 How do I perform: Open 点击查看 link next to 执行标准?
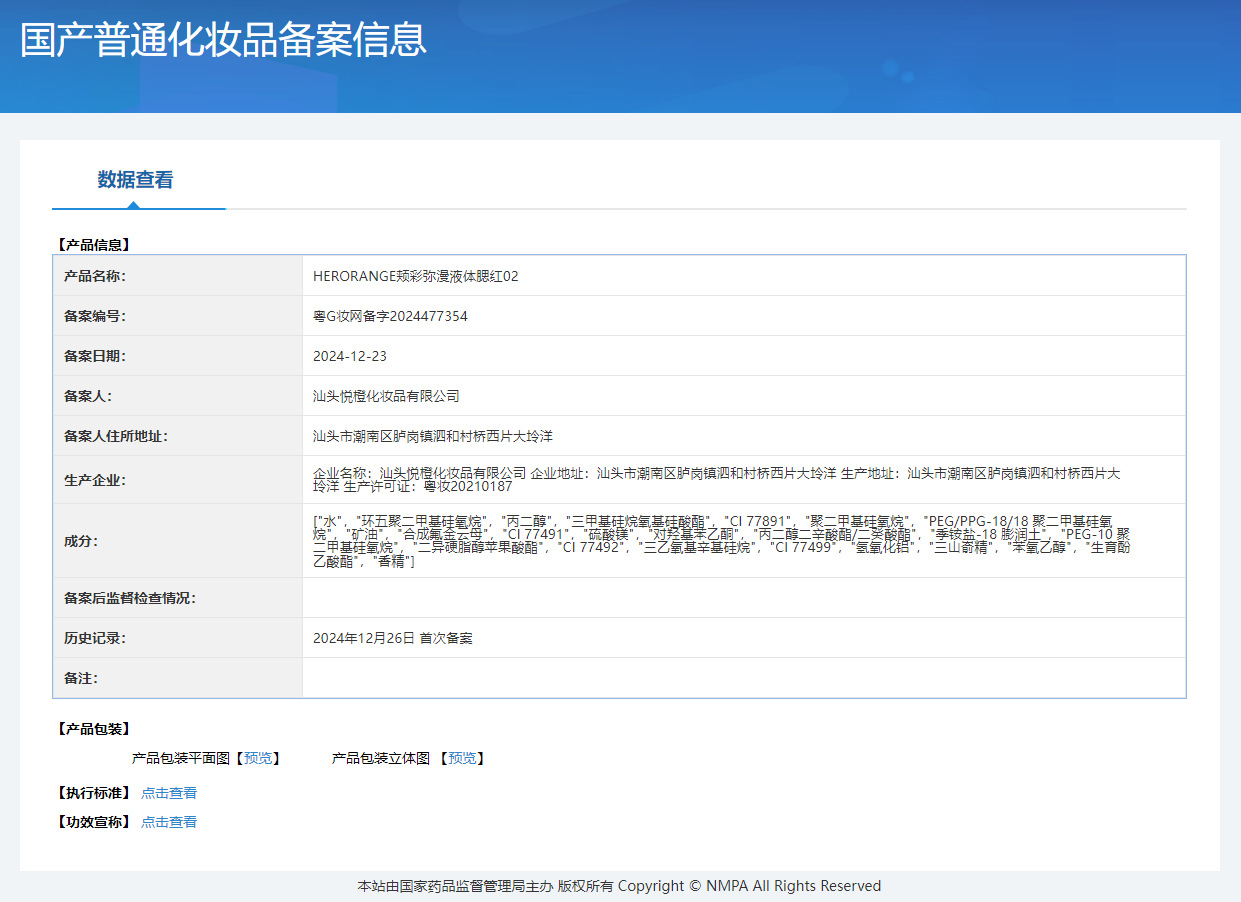pyautogui.click(x=169, y=793)
